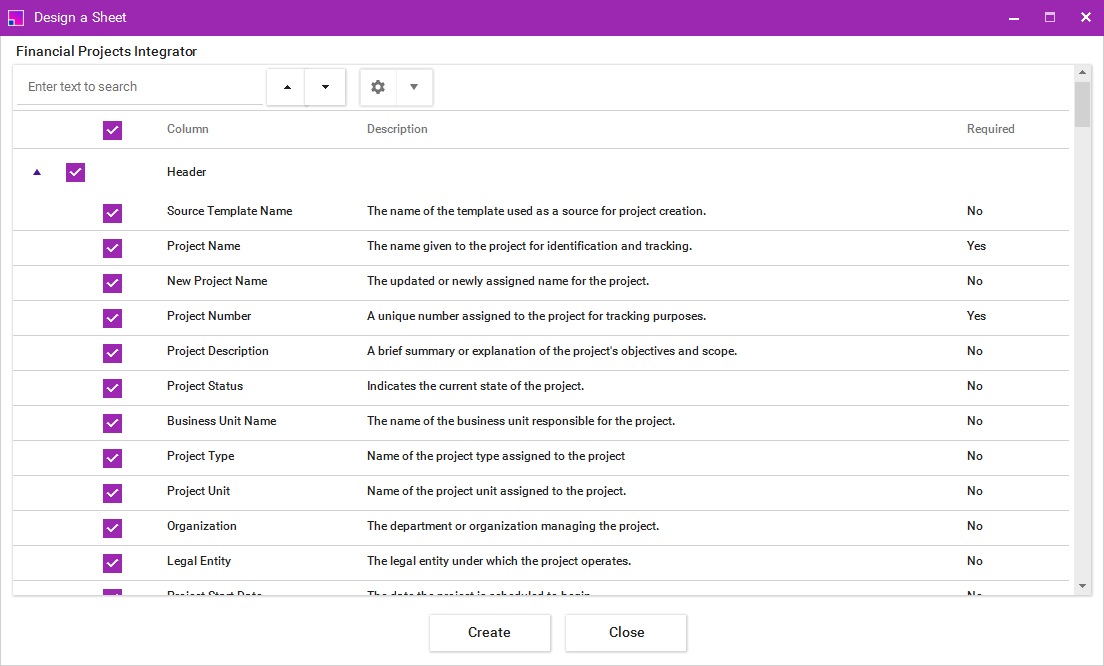Toggle the select-all checkbox in column header
1104x666 pixels.
[x=113, y=130]
